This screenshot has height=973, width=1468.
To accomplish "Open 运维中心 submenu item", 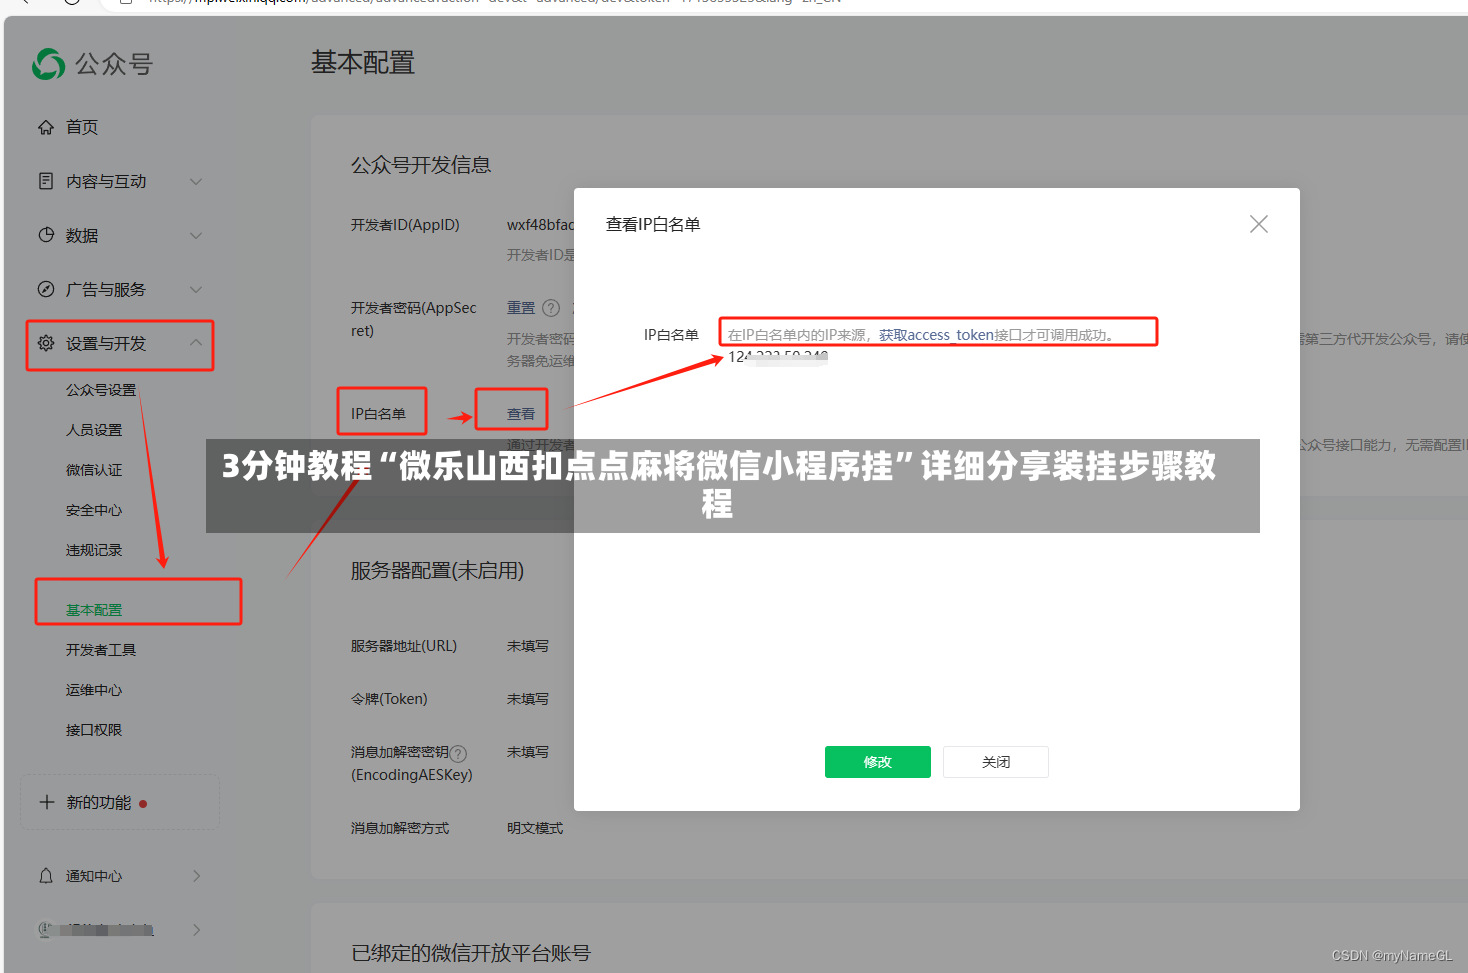I will coord(94,690).
